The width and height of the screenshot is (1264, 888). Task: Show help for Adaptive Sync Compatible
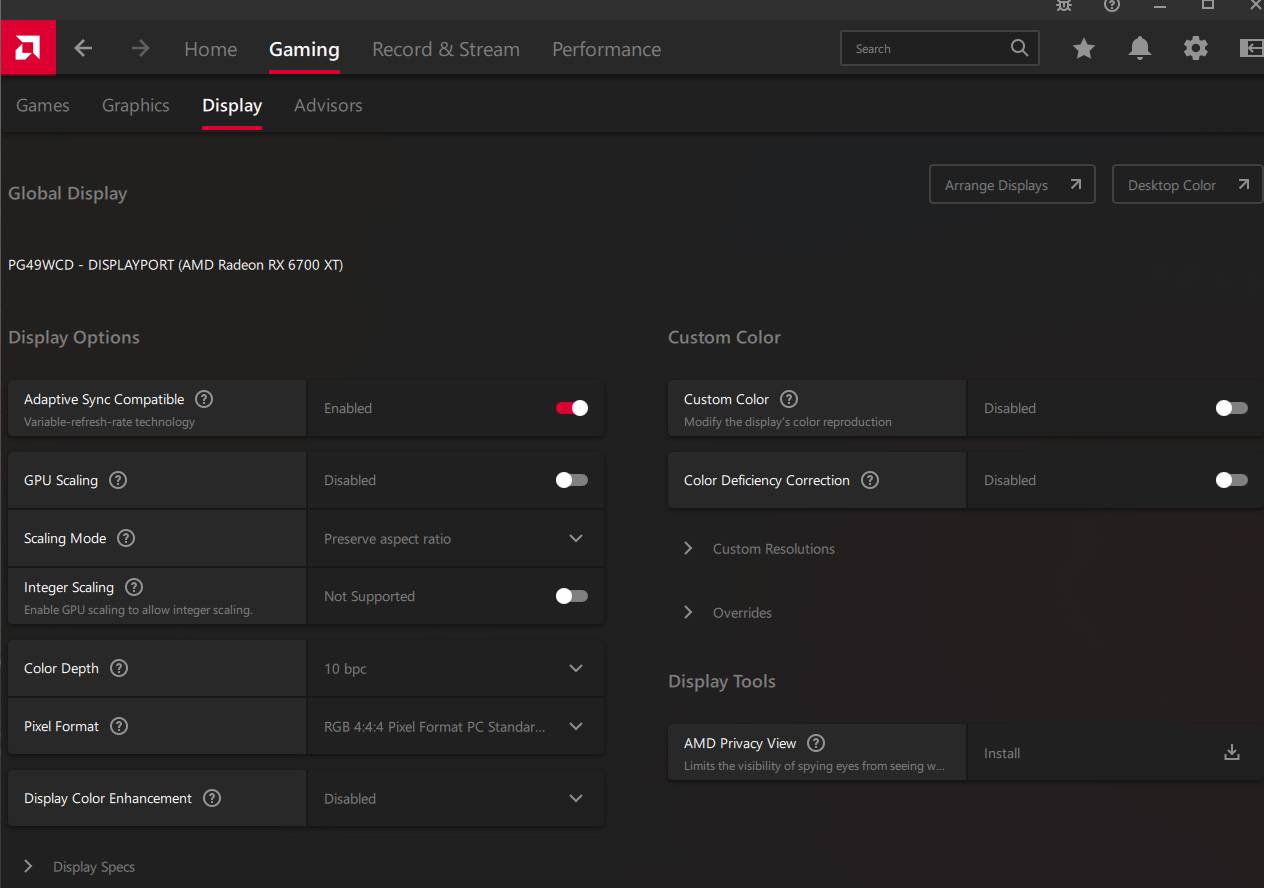point(204,399)
